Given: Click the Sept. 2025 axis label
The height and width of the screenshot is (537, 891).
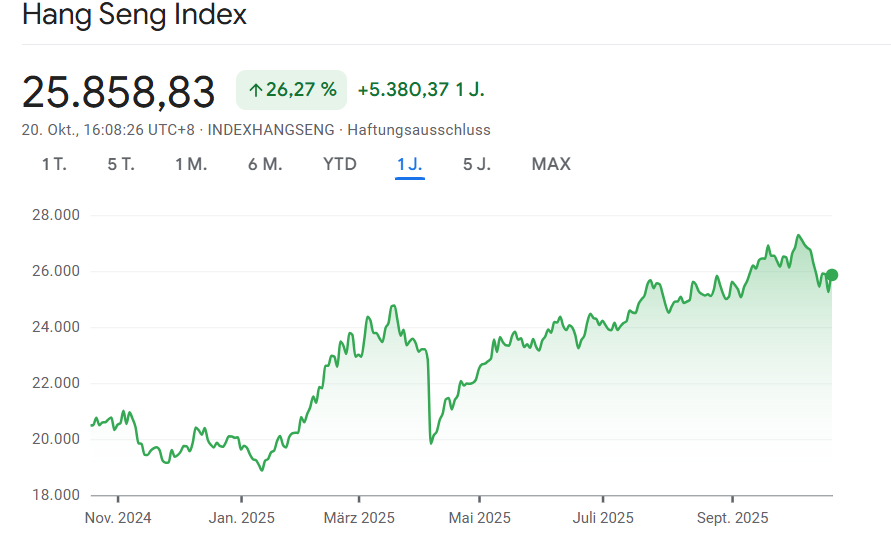Looking at the screenshot, I should [x=732, y=518].
